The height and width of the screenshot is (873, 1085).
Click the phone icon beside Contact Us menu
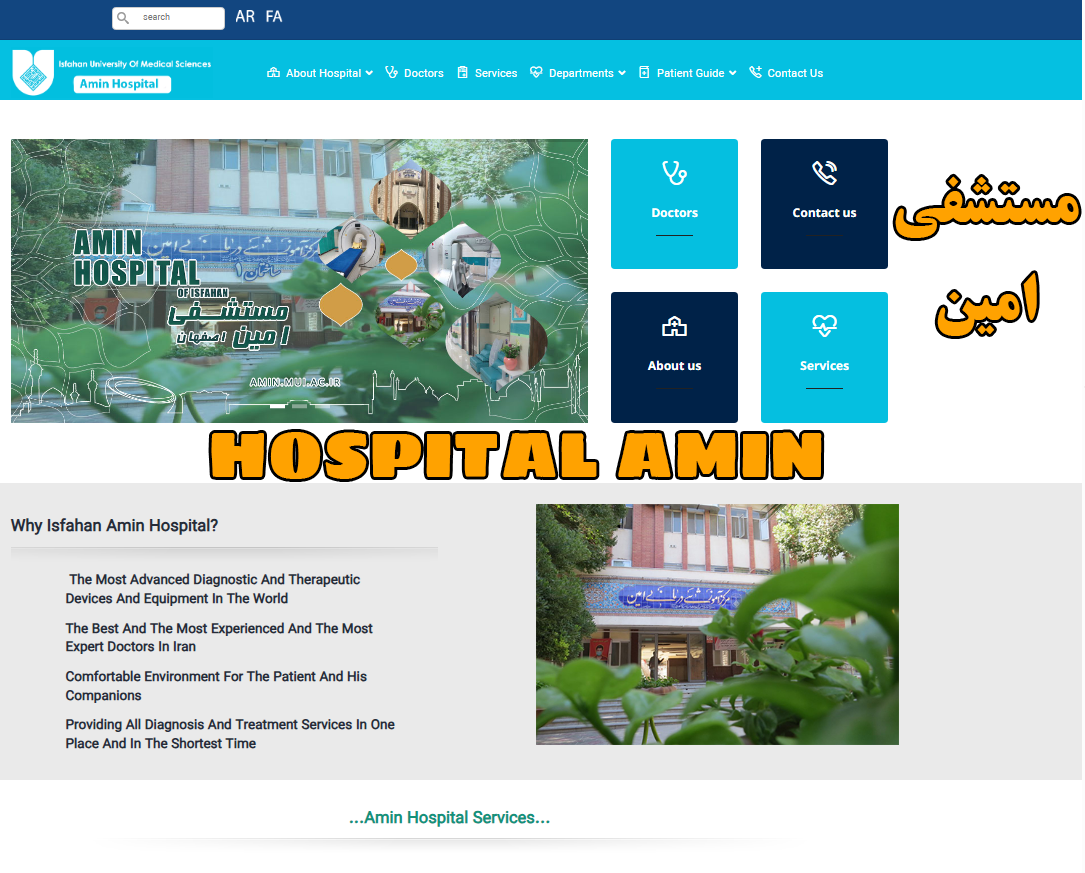pyautogui.click(x=756, y=73)
